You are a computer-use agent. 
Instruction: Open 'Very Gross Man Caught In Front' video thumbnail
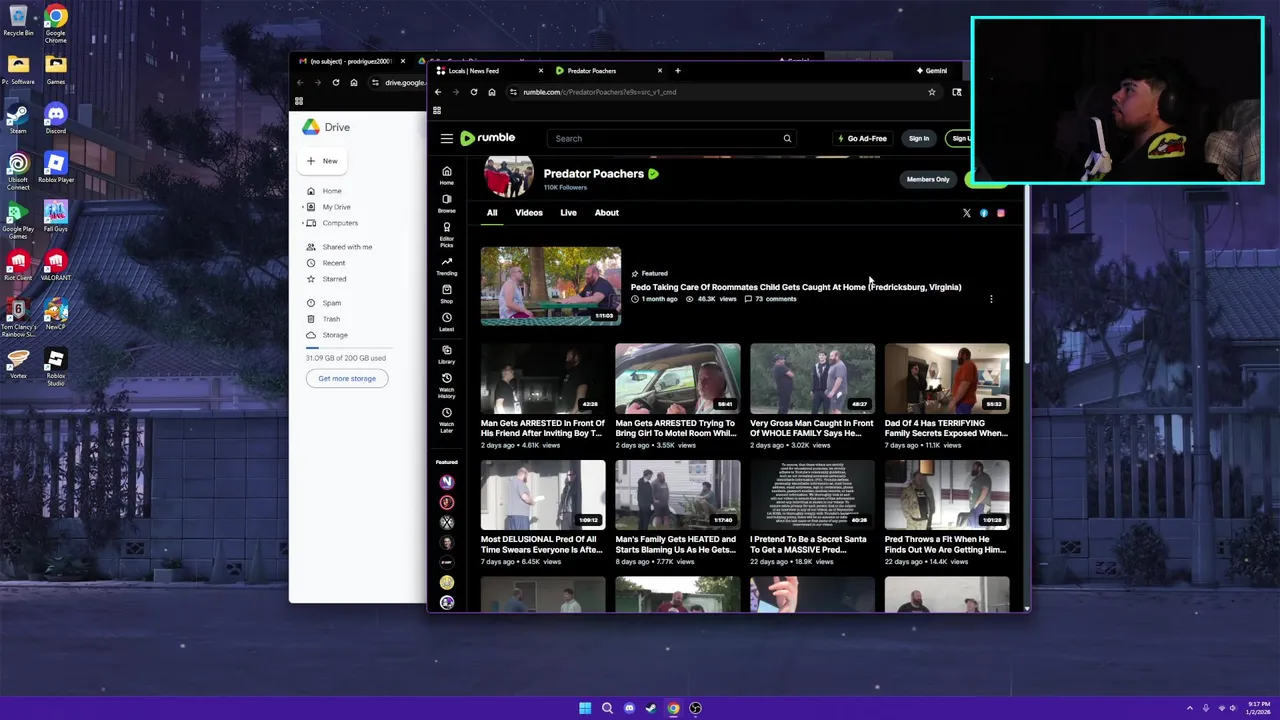point(812,379)
